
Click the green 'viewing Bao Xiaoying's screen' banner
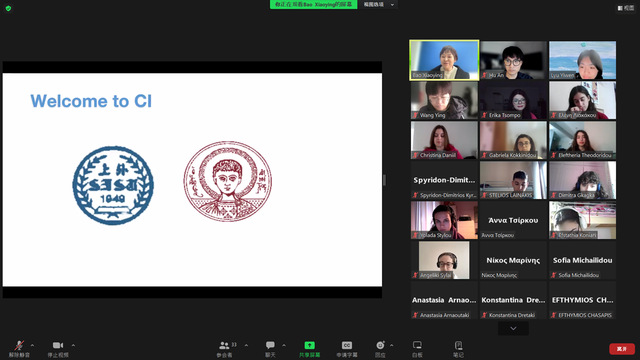[313, 4]
